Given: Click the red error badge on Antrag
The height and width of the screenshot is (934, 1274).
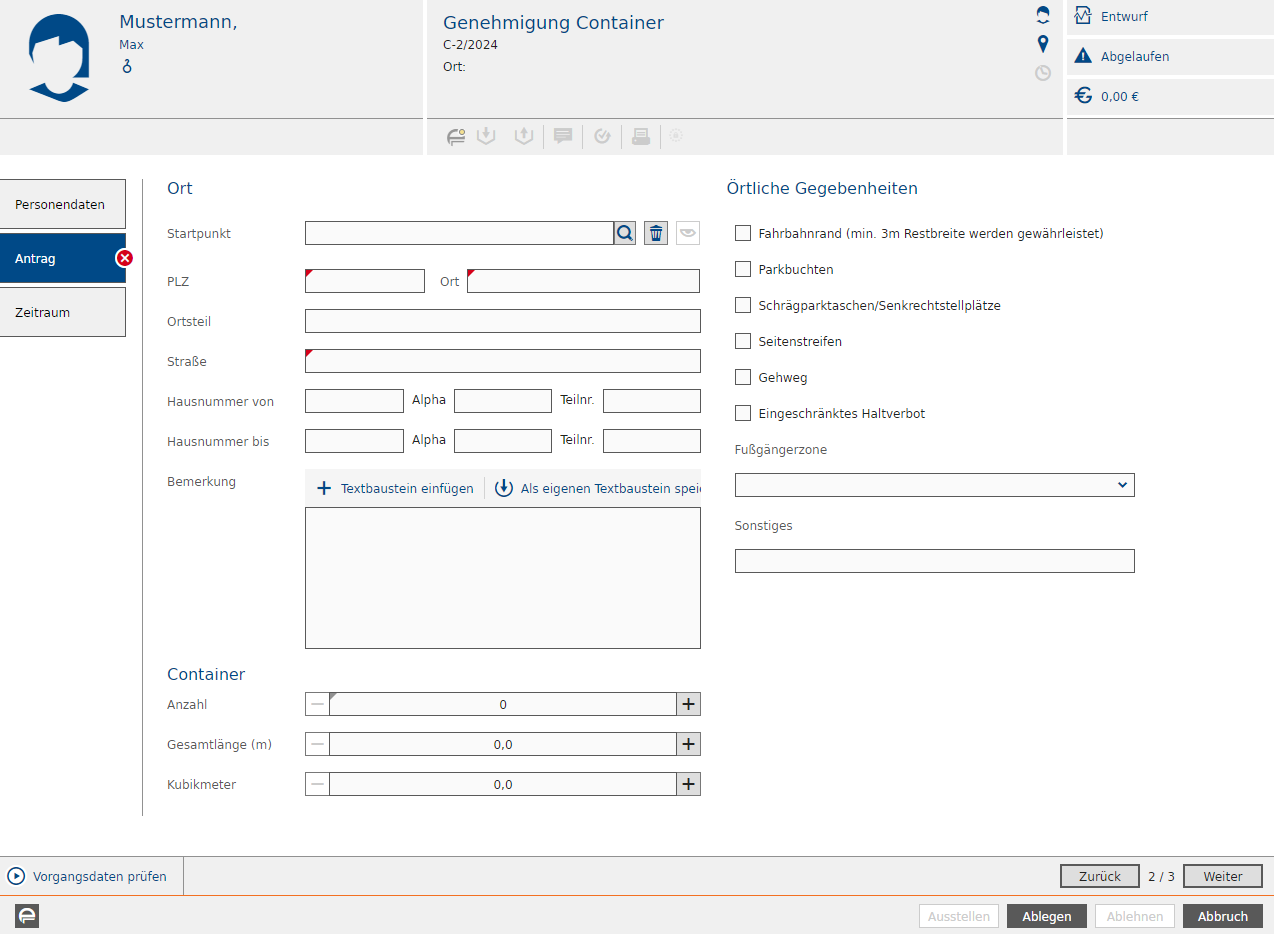Looking at the screenshot, I should [x=125, y=259].
